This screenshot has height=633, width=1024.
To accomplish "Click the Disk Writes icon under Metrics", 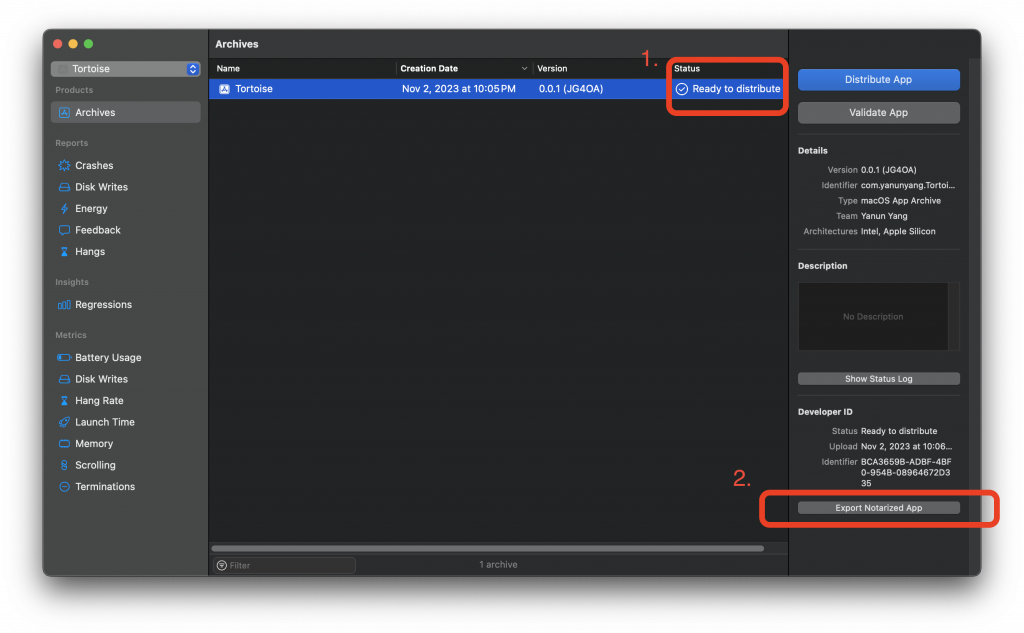I will click(x=64, y=379).
